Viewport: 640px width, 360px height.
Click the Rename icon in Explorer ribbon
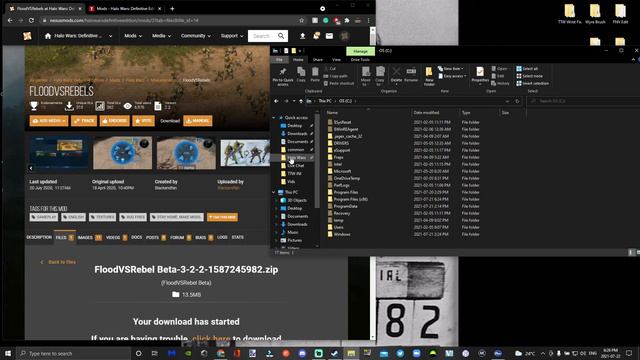tap(411, 75)
